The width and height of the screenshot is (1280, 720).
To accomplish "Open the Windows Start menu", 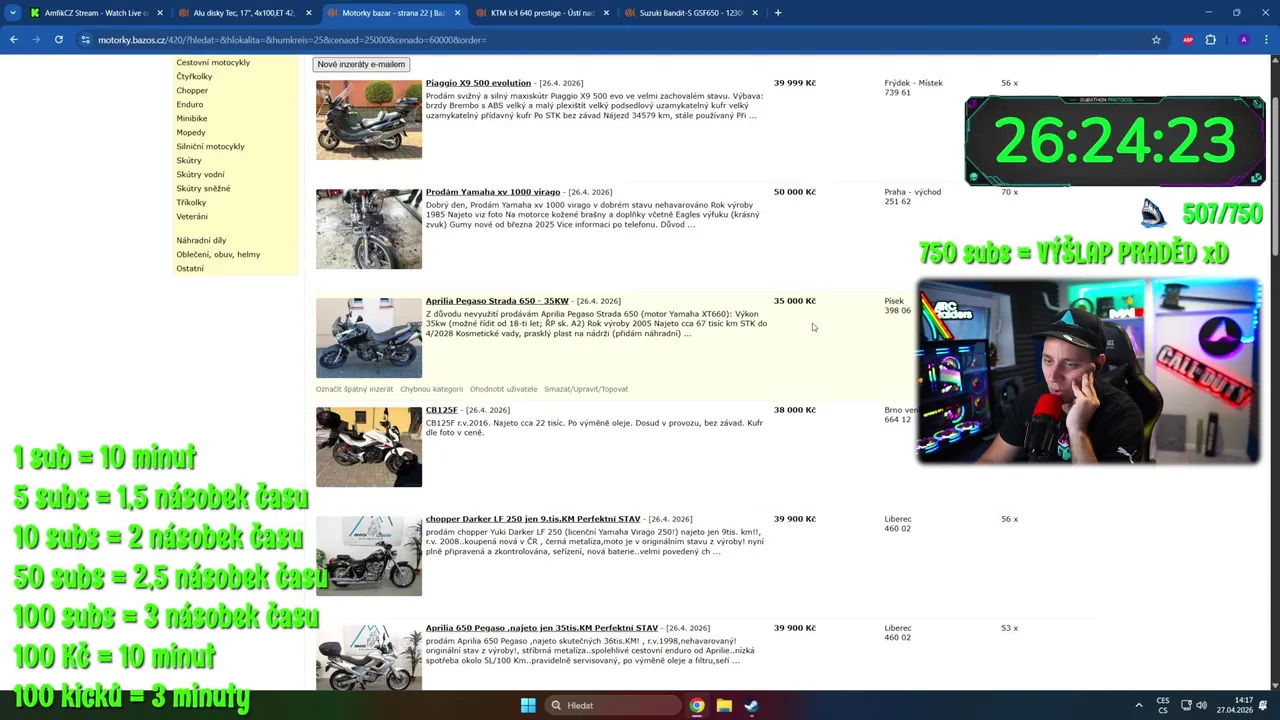I will click(x=528, y=705).
